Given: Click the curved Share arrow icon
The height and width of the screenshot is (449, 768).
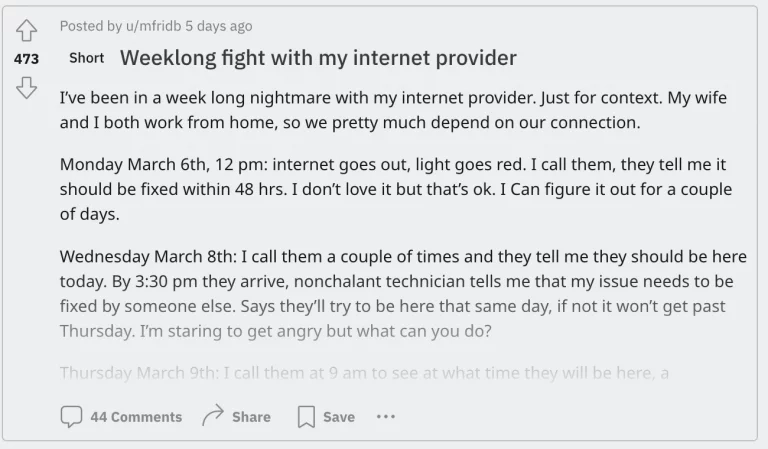Looking at the screenshot, I should 213,416.
